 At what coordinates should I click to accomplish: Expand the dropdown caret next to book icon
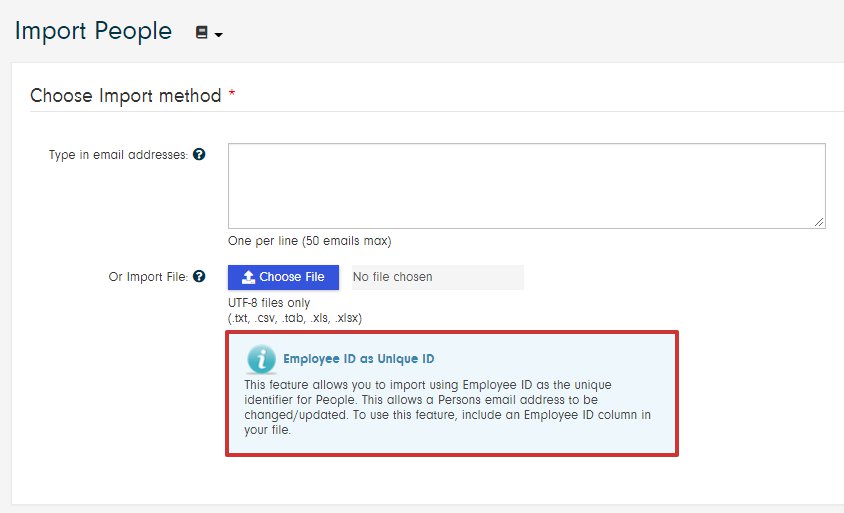218,35
